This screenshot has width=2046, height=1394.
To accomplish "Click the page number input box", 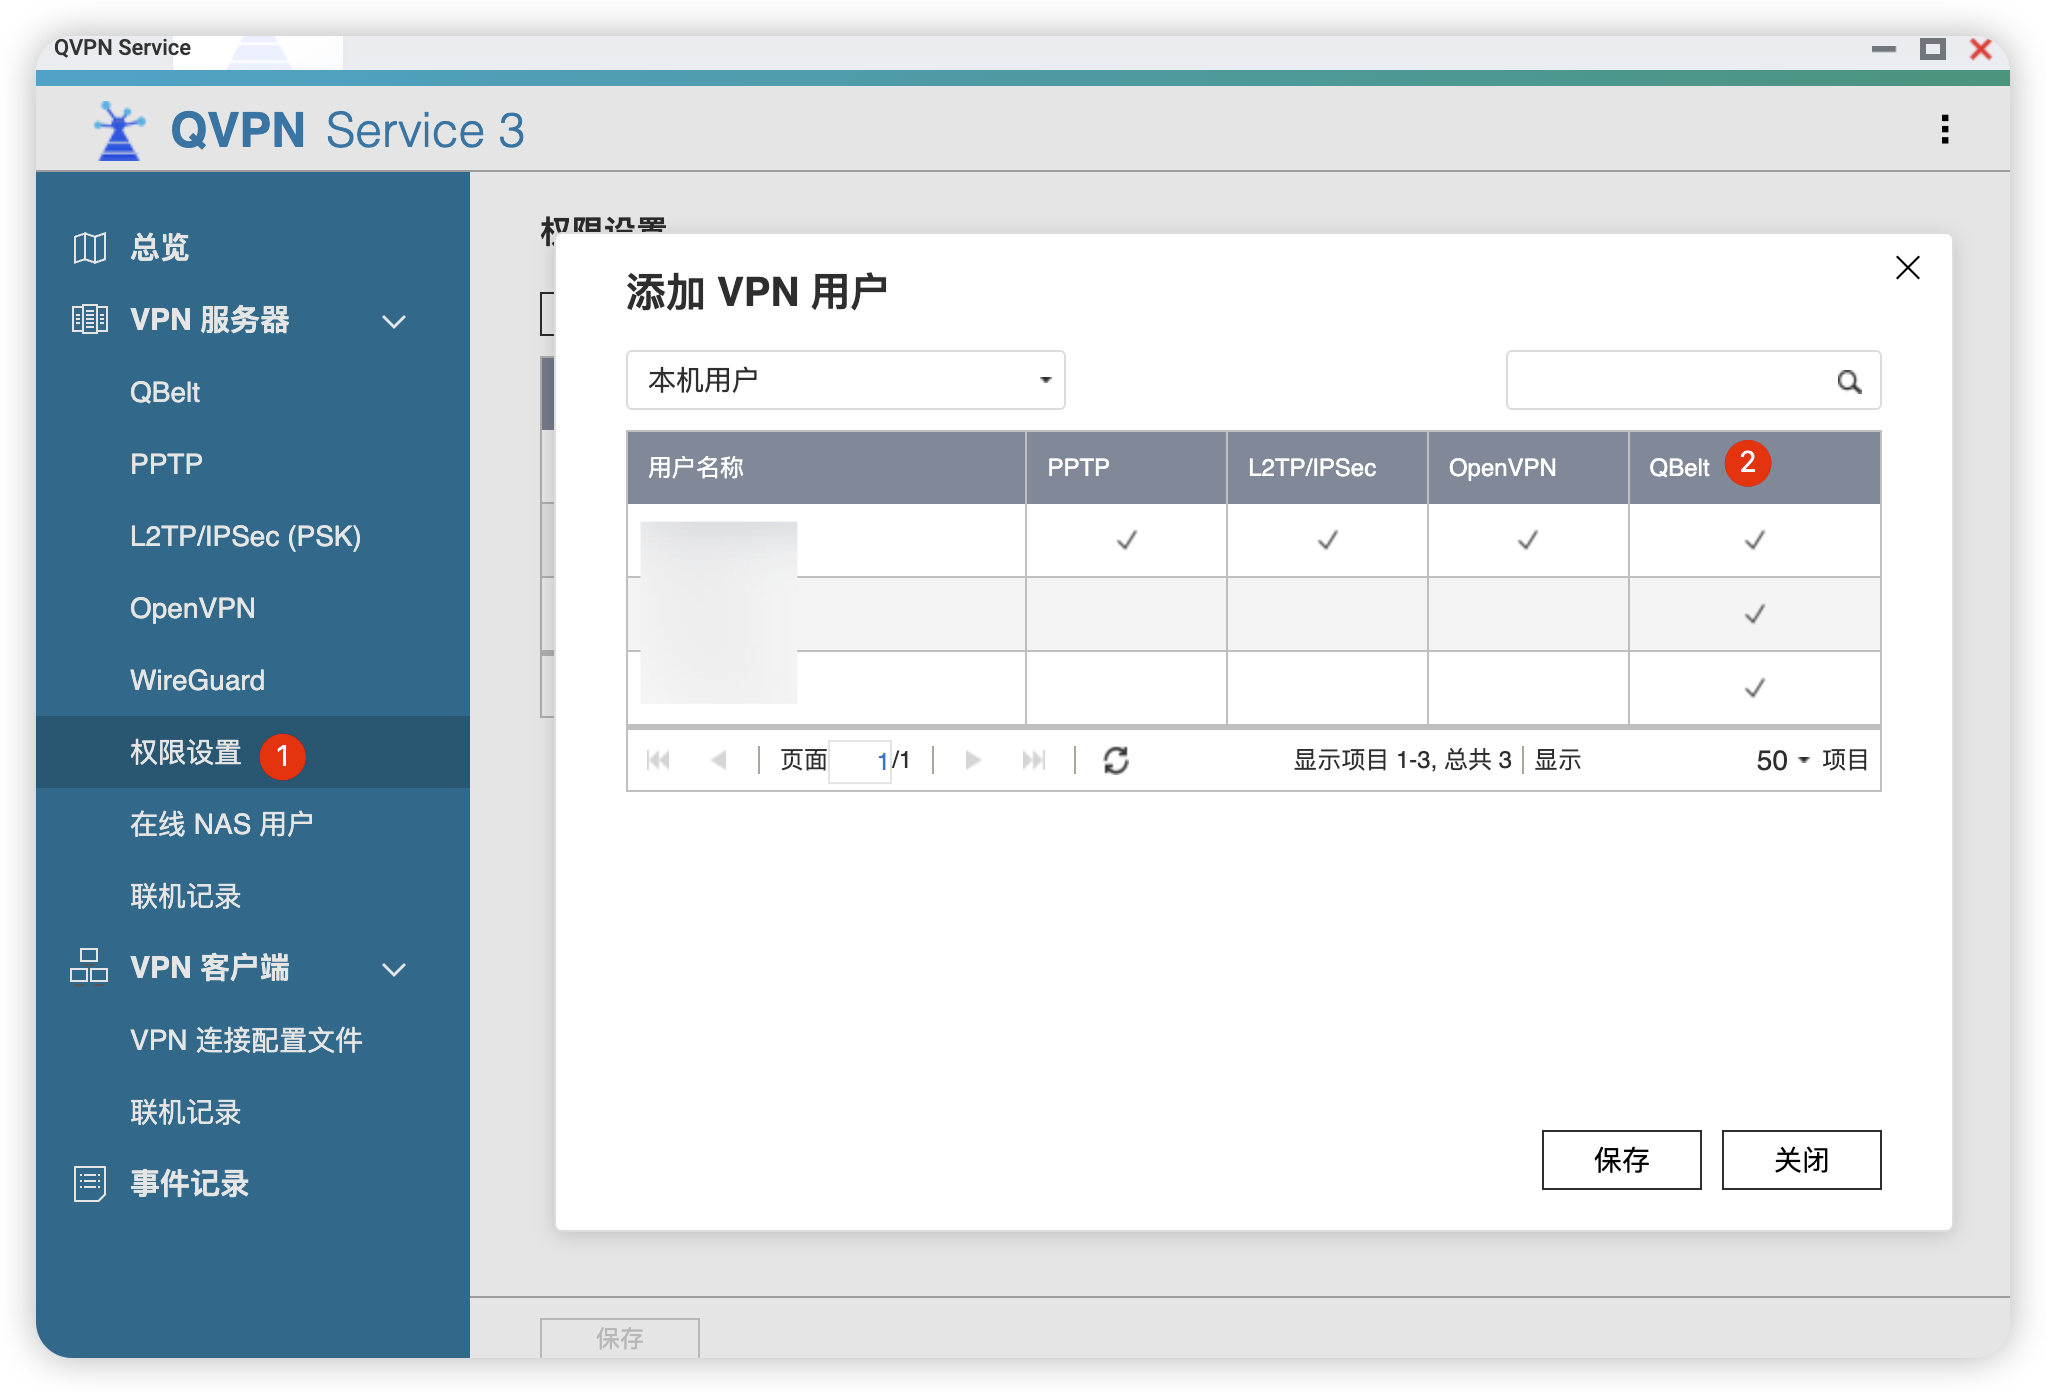I will pos(860,760).
